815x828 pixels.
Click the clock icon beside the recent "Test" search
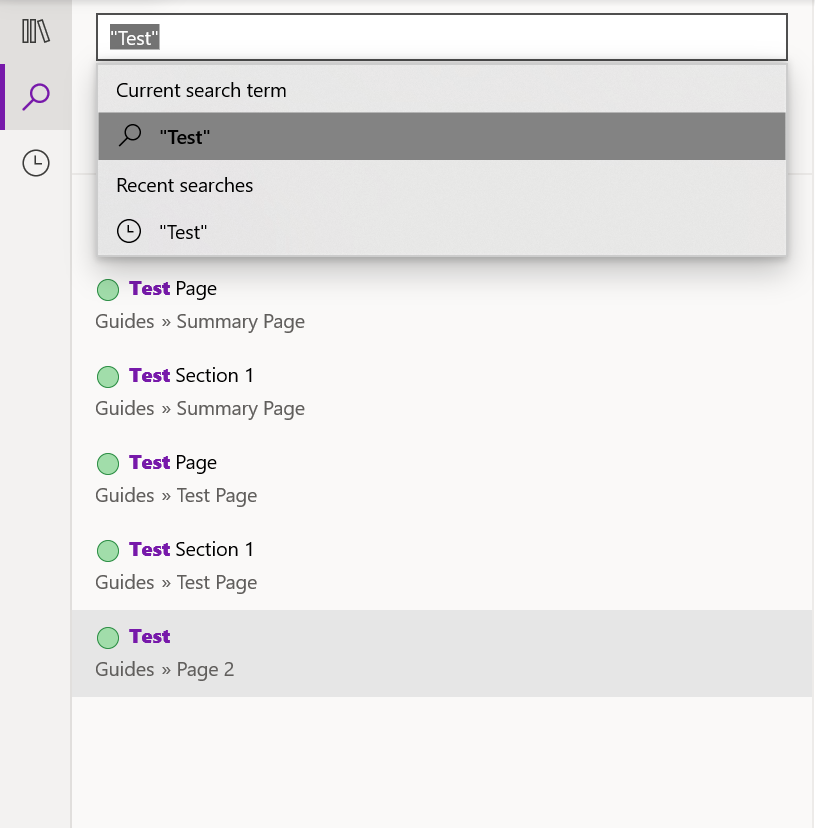click(129, 231)
